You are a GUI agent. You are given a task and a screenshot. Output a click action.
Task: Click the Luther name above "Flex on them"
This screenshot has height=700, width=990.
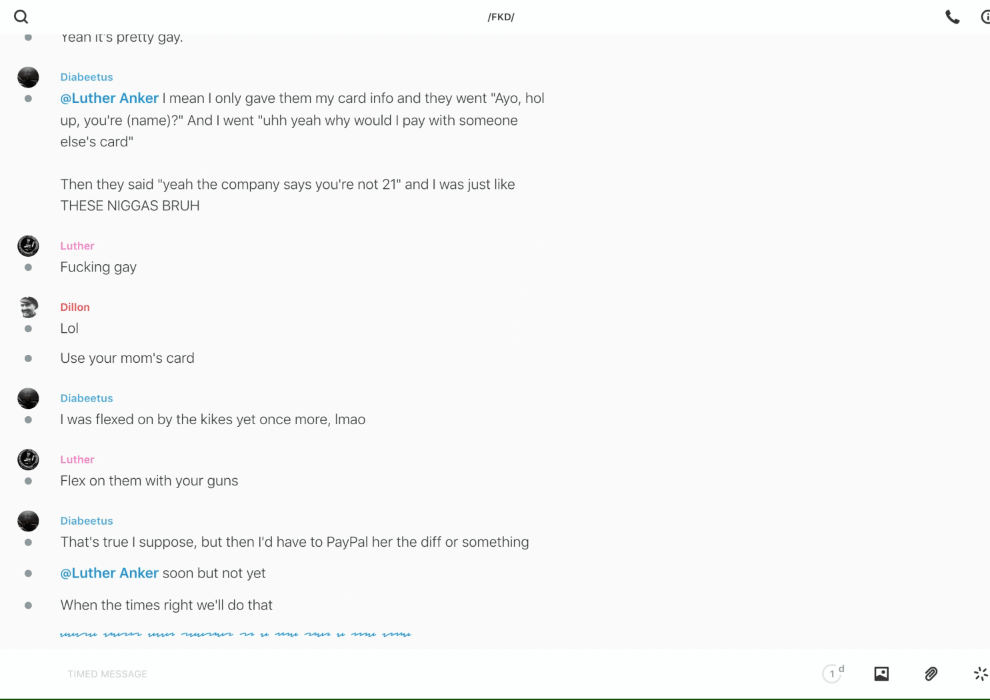[77, 460]
